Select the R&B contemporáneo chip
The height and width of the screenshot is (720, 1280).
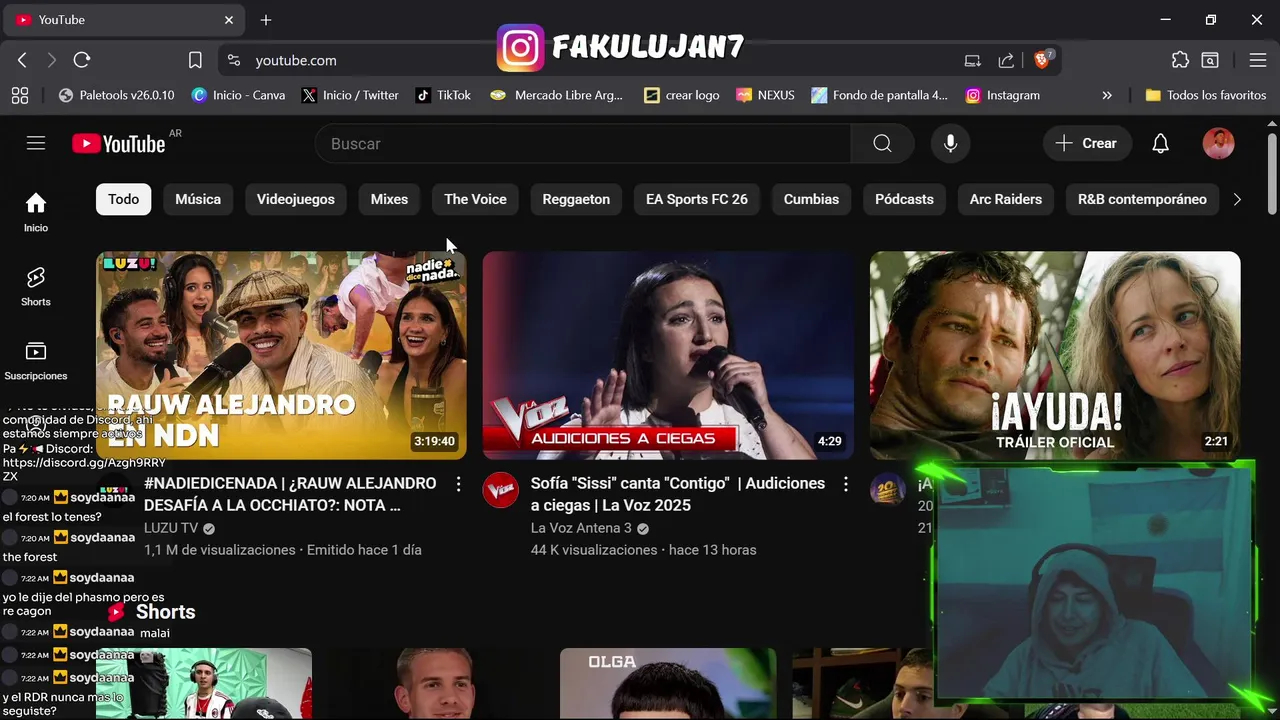coord(1142,199)
